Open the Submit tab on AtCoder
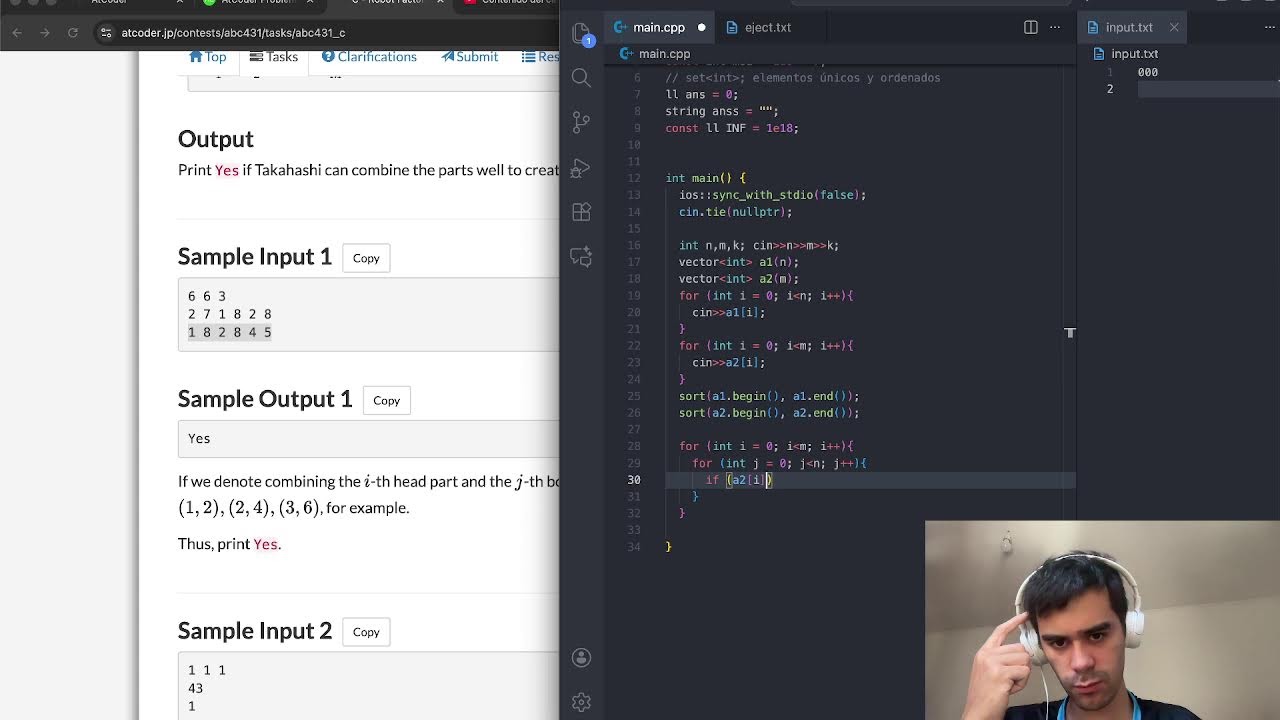The height and width of the screenshot is (720, 1280). coord(470,57)
